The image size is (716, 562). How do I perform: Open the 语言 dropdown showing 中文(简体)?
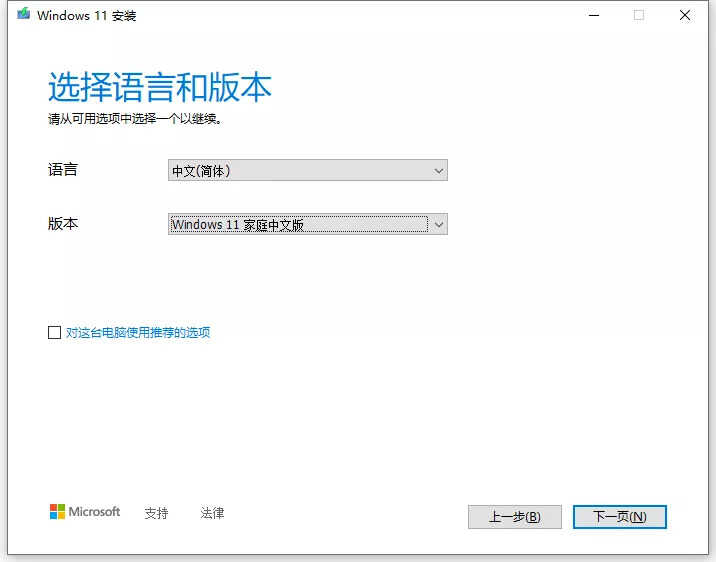(307, 170)
